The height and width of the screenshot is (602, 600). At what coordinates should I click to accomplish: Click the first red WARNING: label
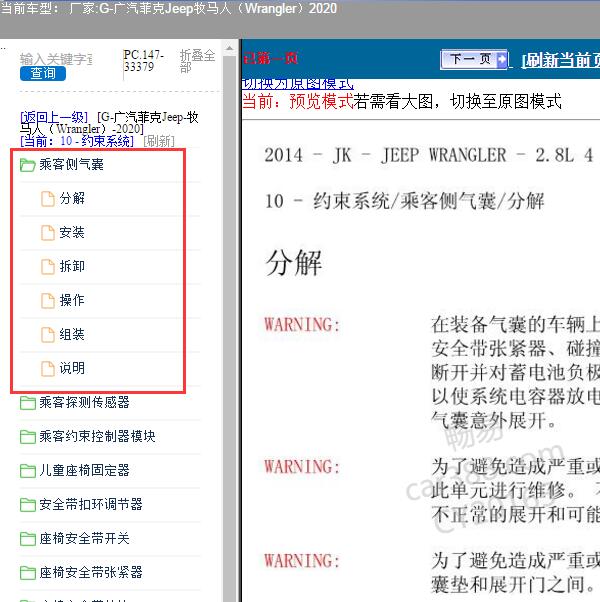[302, 325]
